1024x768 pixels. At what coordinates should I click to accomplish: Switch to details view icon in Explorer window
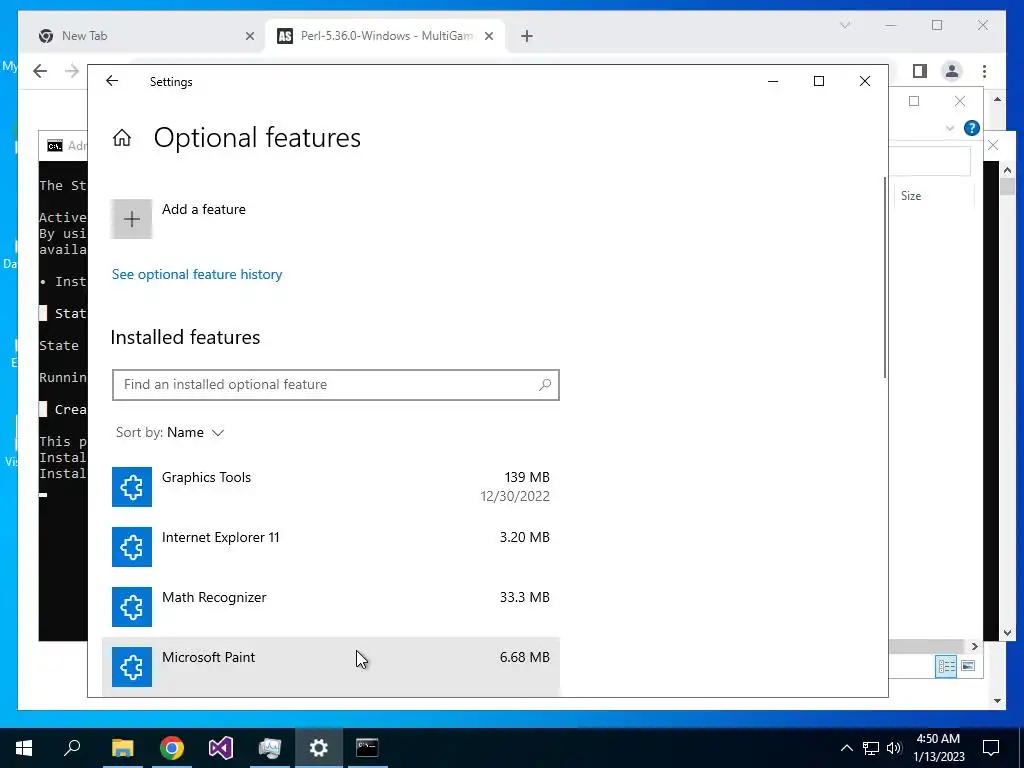pos(946,666)
